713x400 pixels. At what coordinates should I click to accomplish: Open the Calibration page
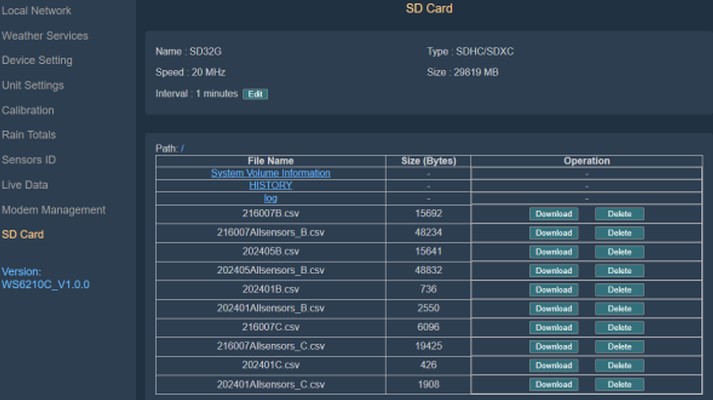(x=28, y=110)
